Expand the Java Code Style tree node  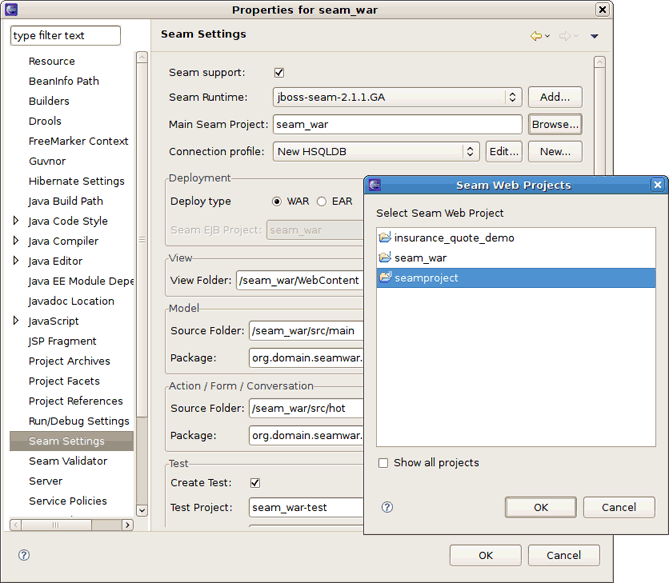(x=16, y=221)
